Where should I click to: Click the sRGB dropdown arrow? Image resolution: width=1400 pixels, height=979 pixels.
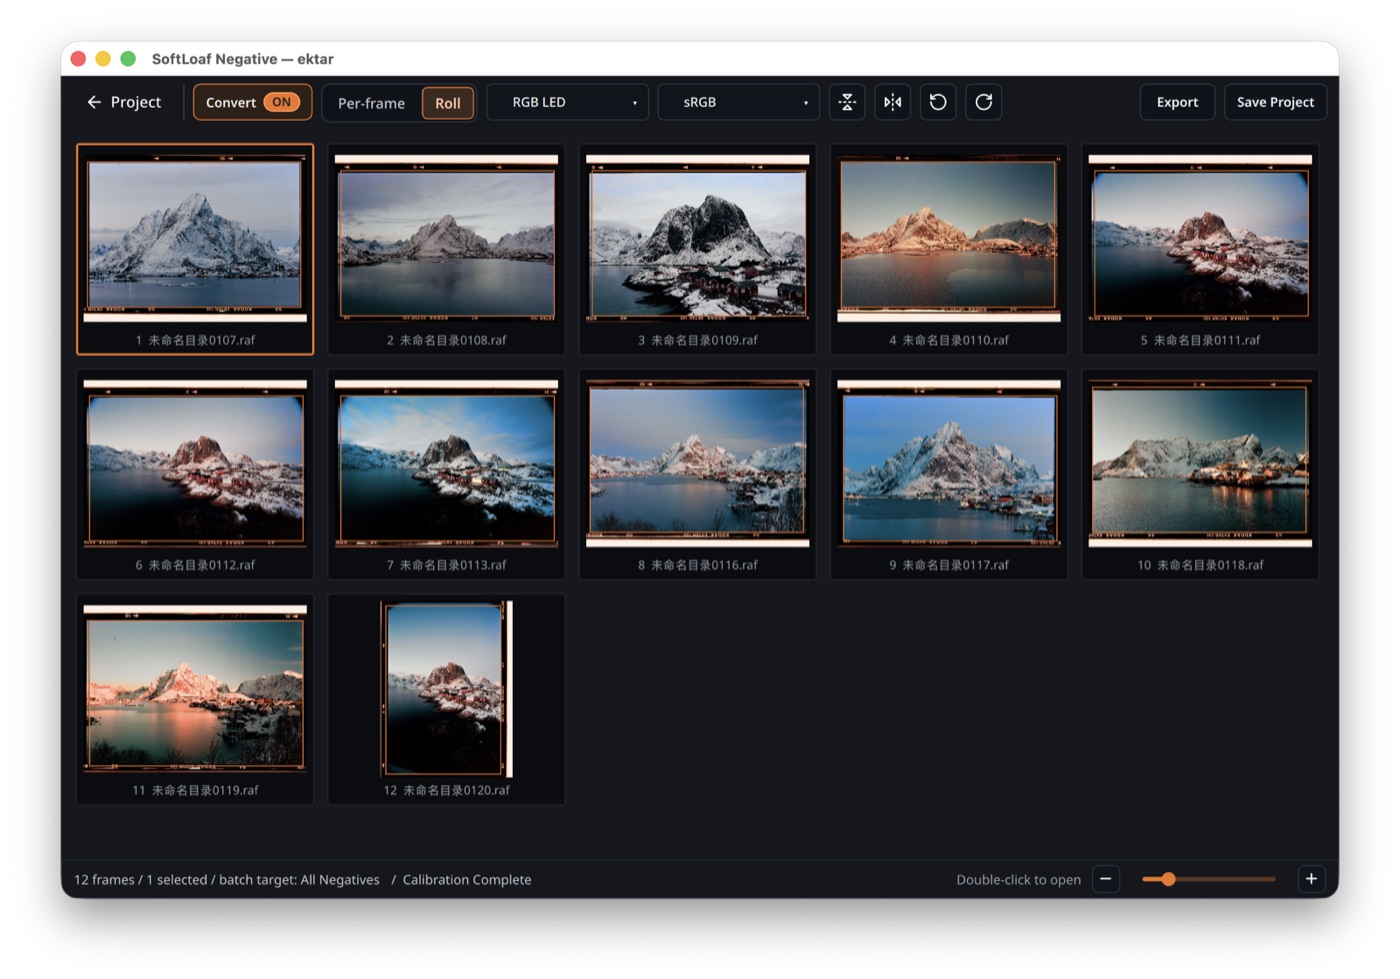[806, 103]
